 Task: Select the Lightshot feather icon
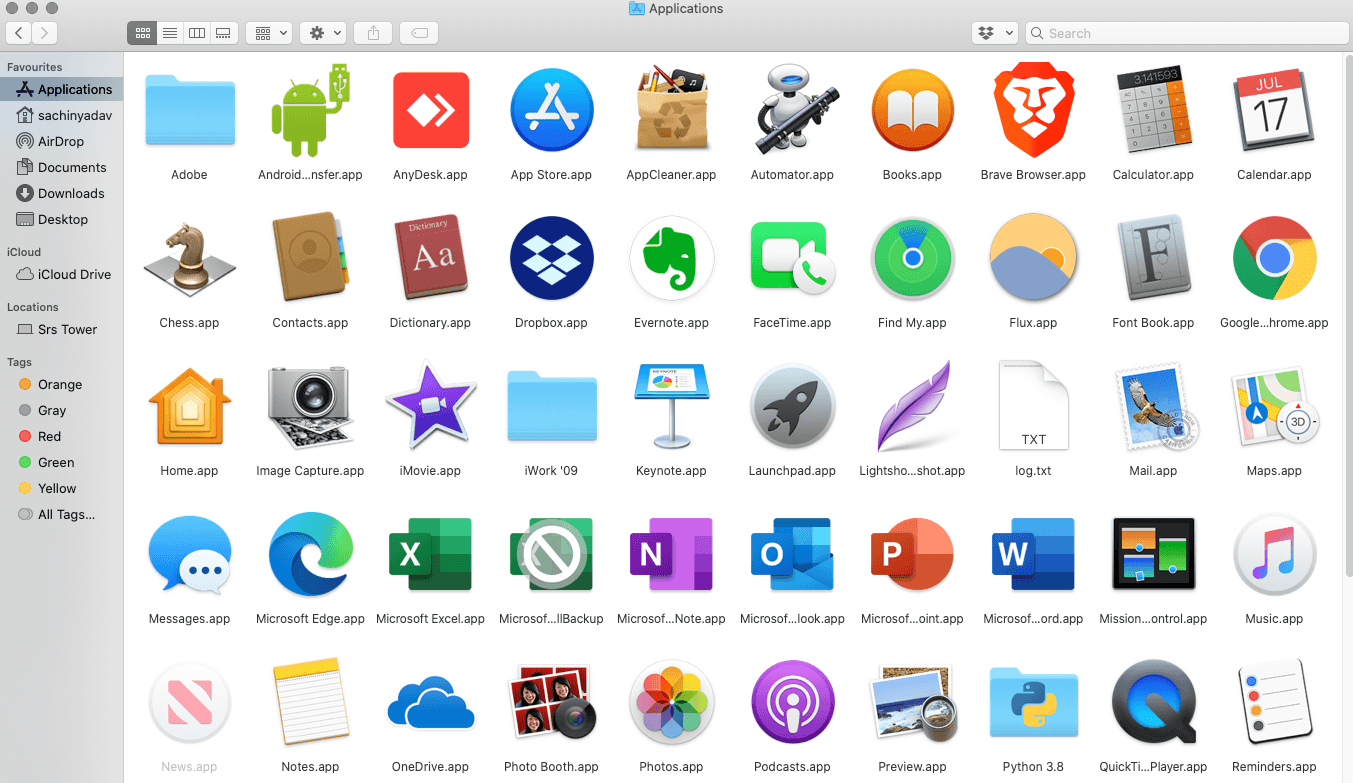click(x=913, y=406)
